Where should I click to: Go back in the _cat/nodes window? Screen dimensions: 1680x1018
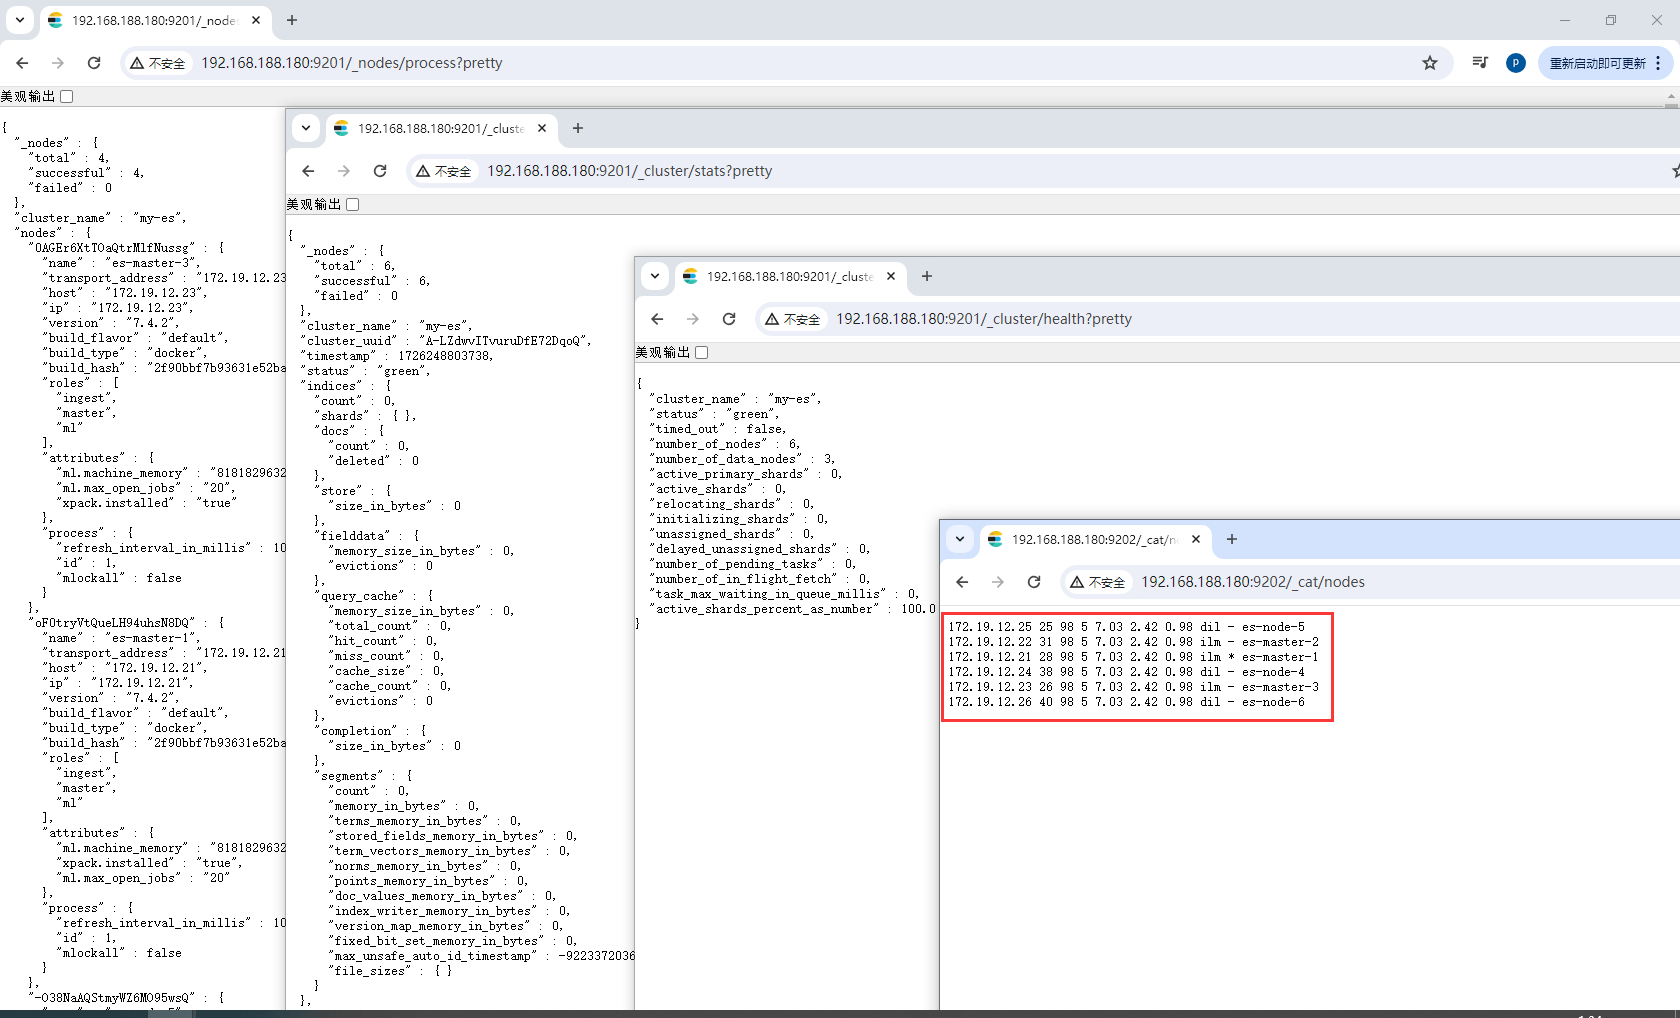(962, 582)
